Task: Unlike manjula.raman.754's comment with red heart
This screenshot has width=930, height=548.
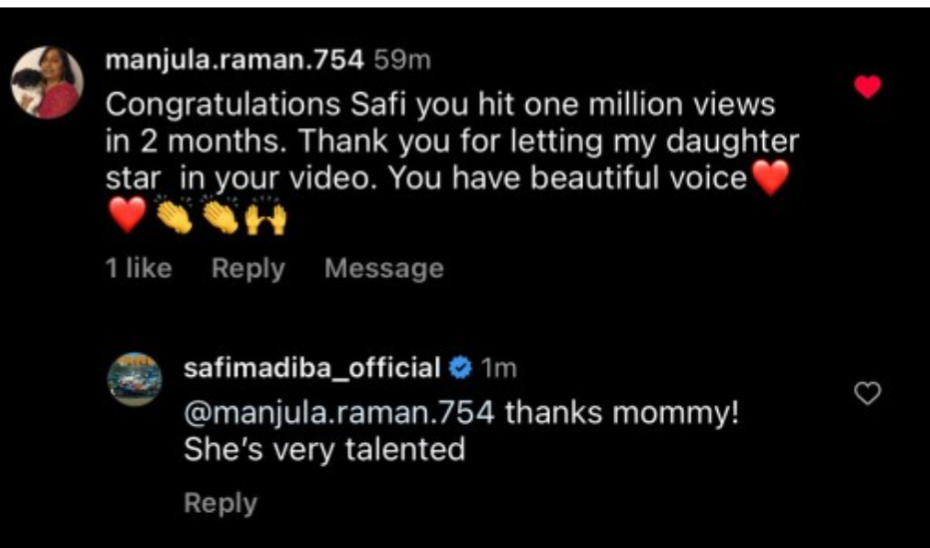Action: 868,88
